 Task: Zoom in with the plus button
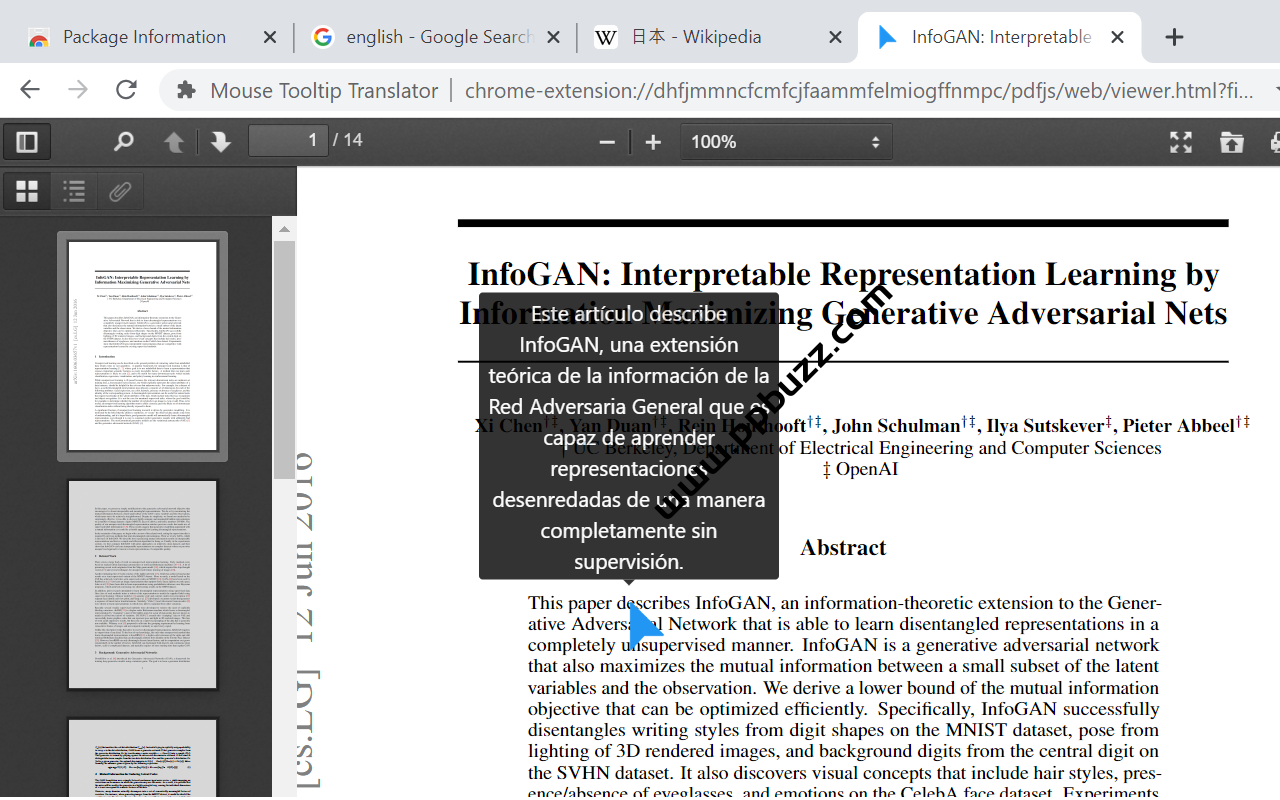tap(653, 142)
